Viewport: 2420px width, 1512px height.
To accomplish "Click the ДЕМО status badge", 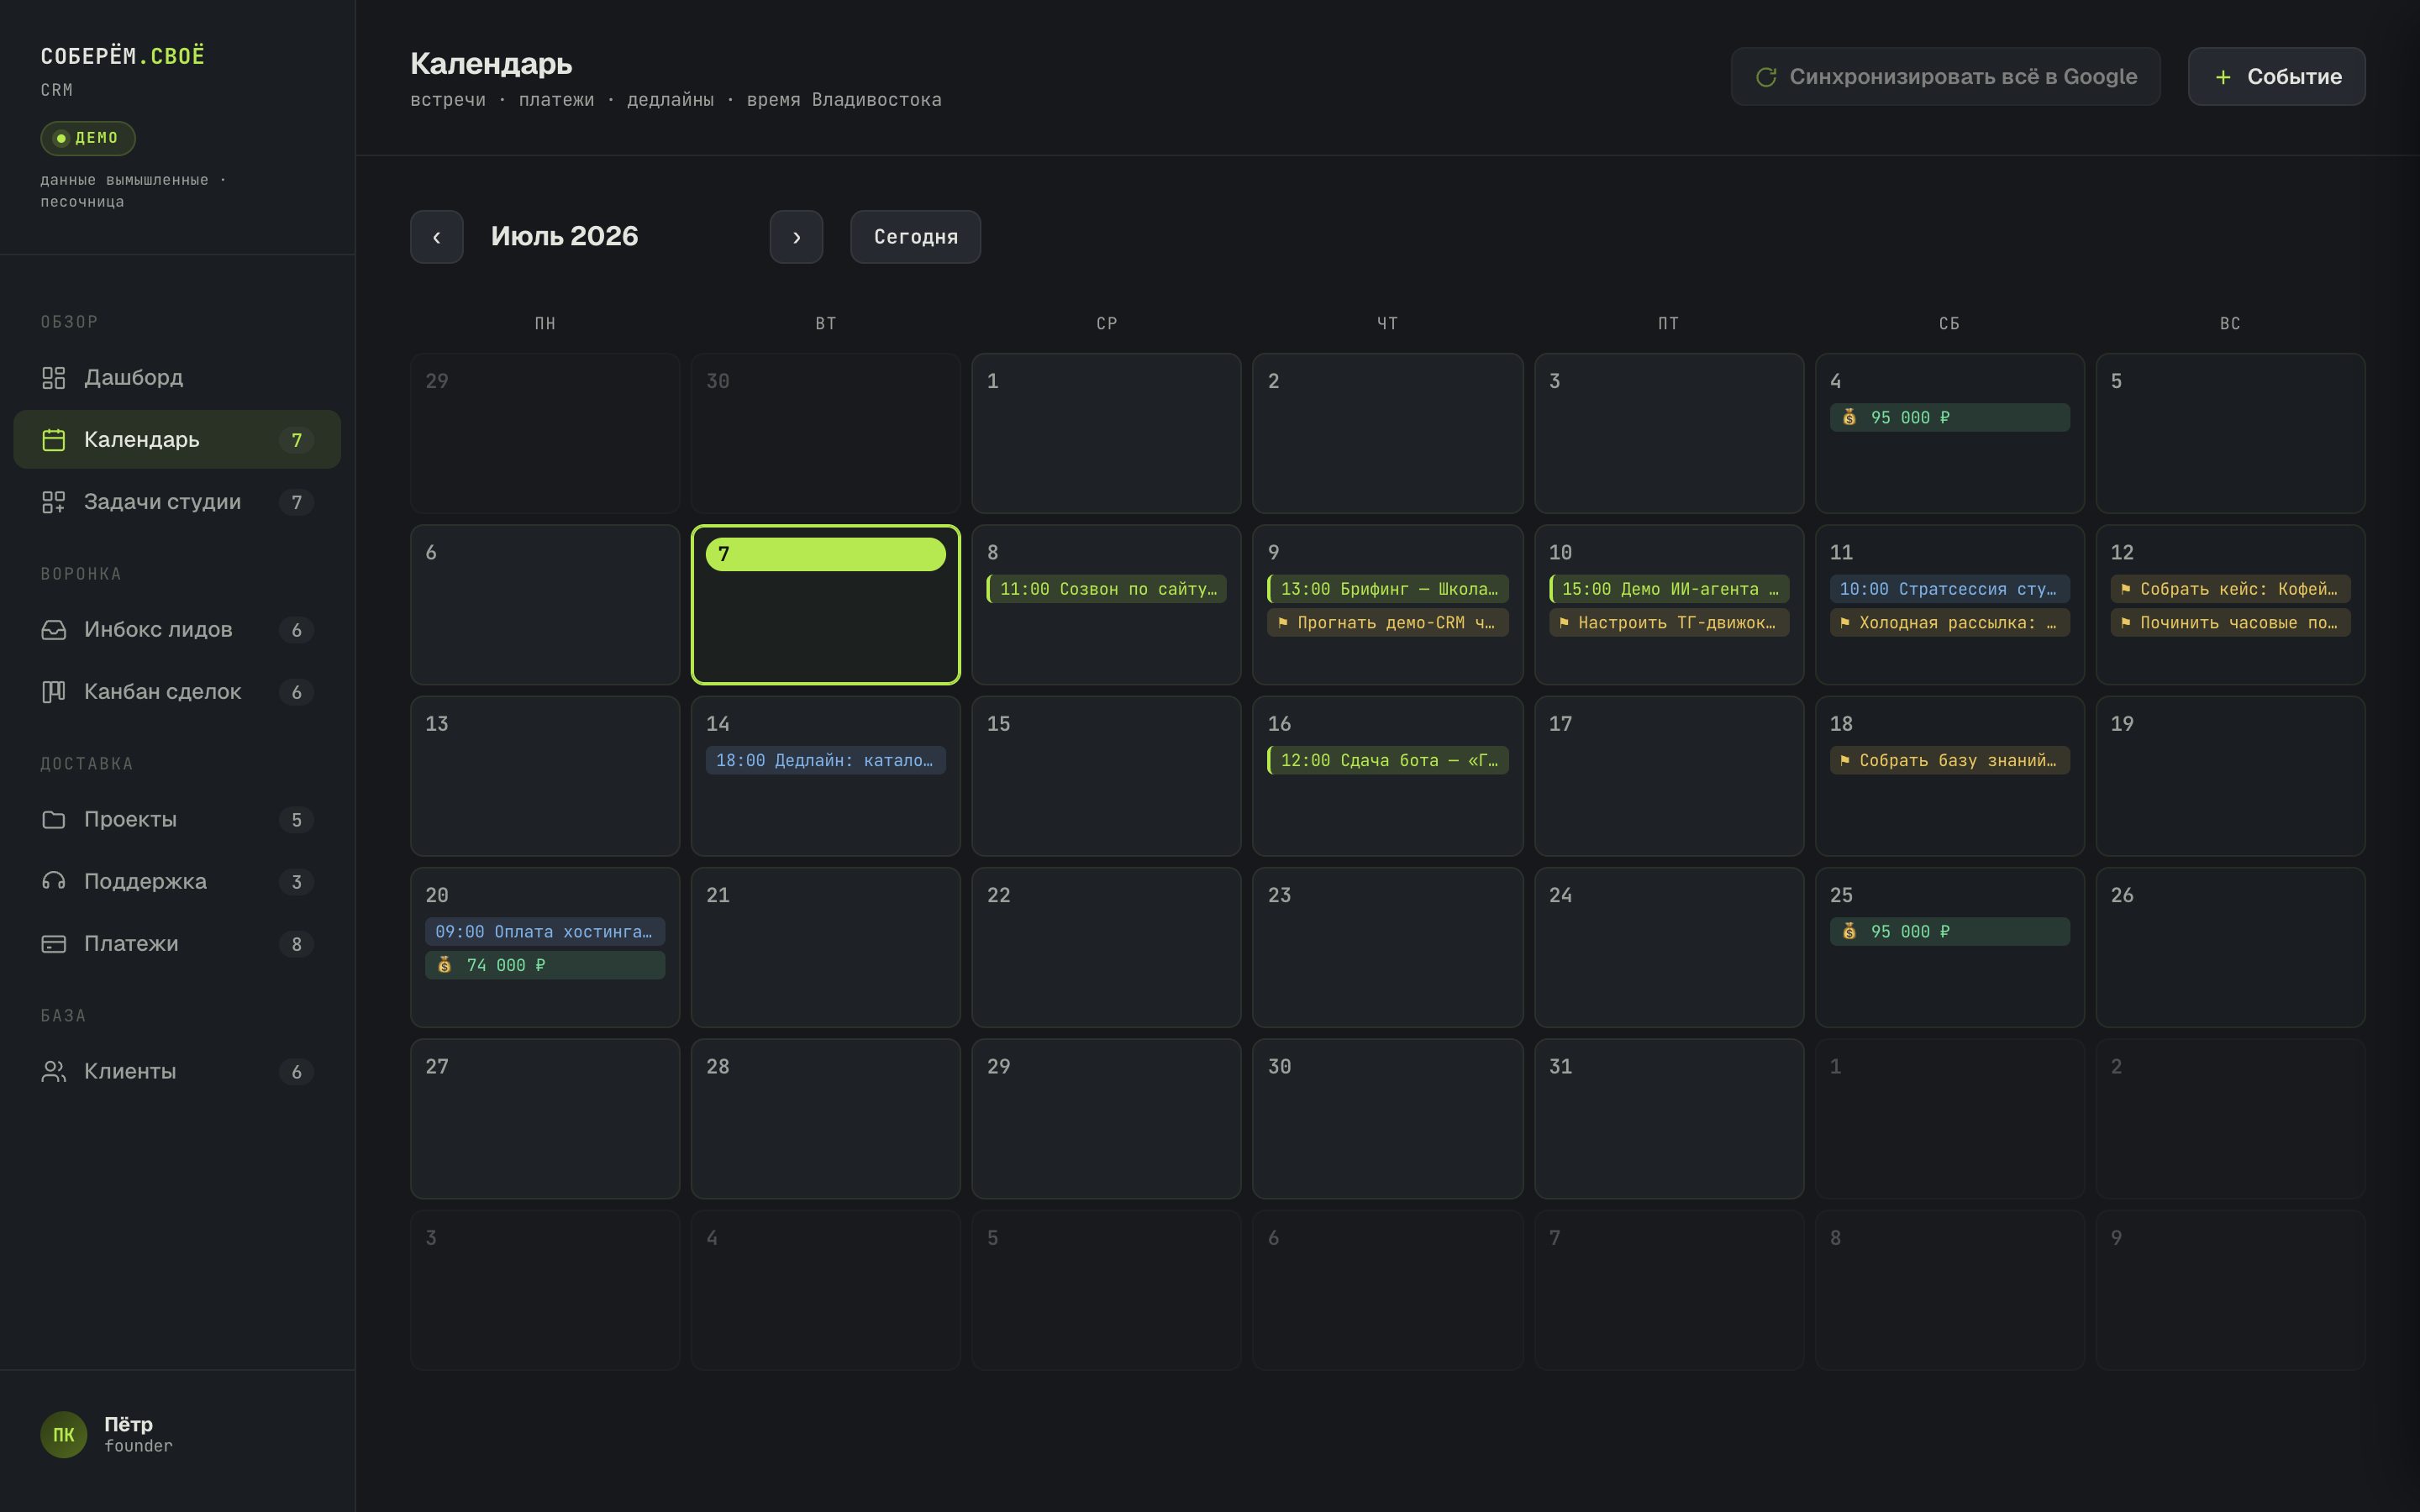I will tap(88, 138).
